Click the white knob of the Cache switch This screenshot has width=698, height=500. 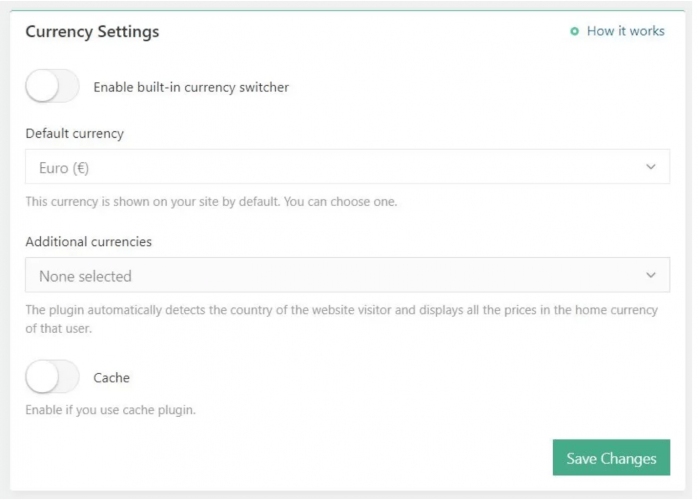click(x=42, y=378)
